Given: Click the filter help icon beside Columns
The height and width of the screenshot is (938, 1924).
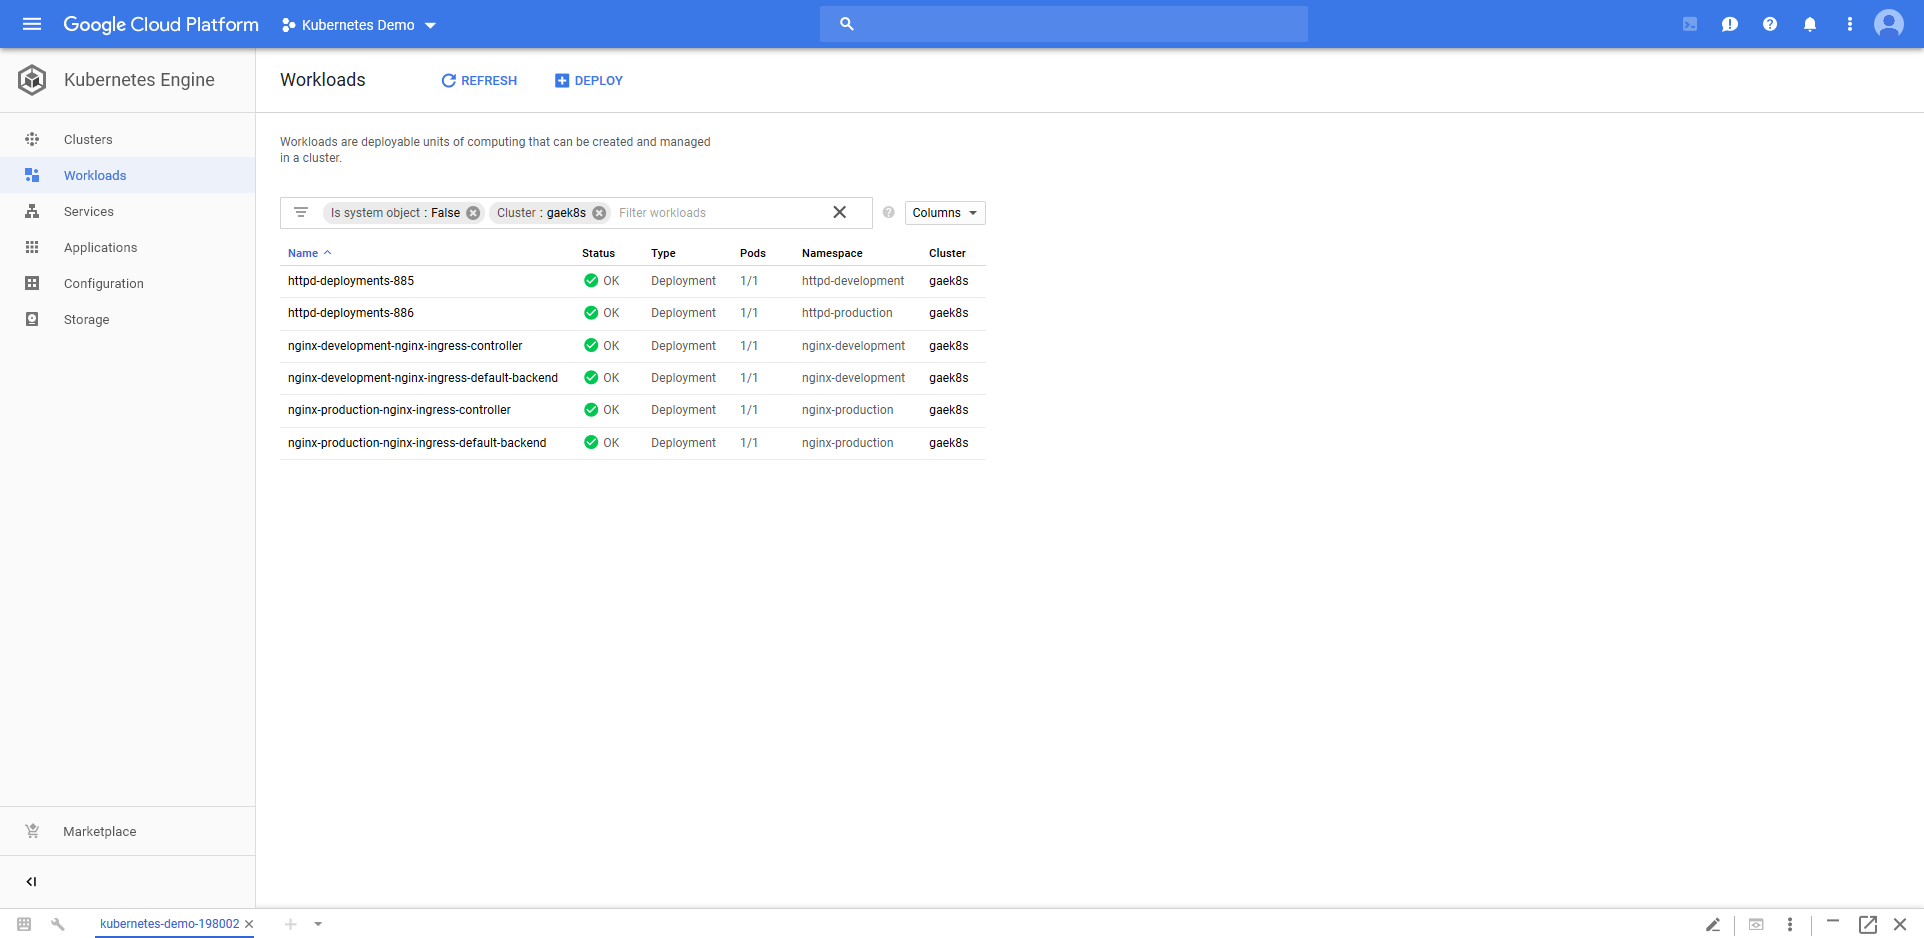Looking at the screenshot, I should [x=888, y=213].
